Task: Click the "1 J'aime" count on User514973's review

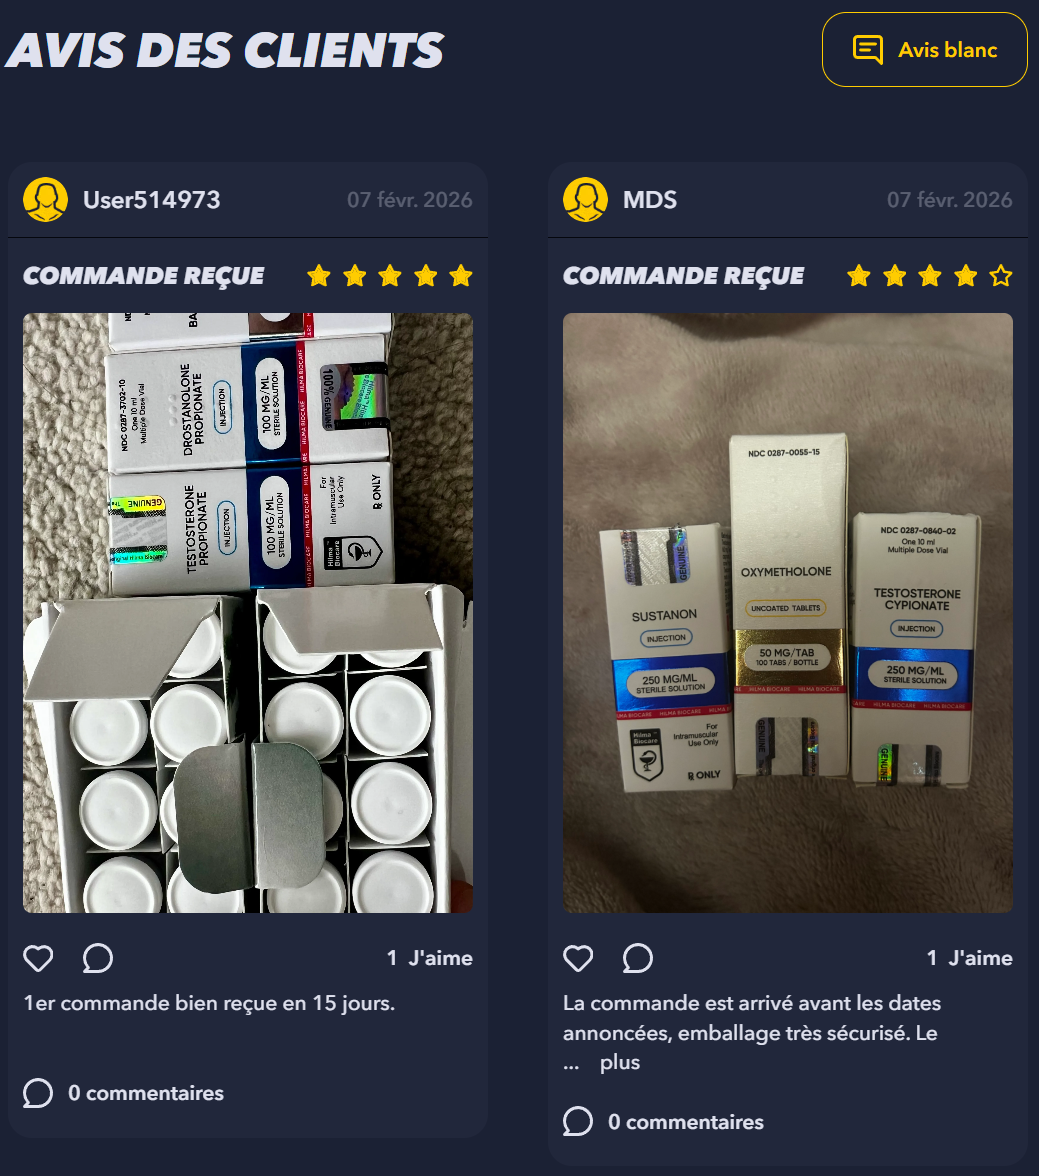Action: tap(430, 958)
